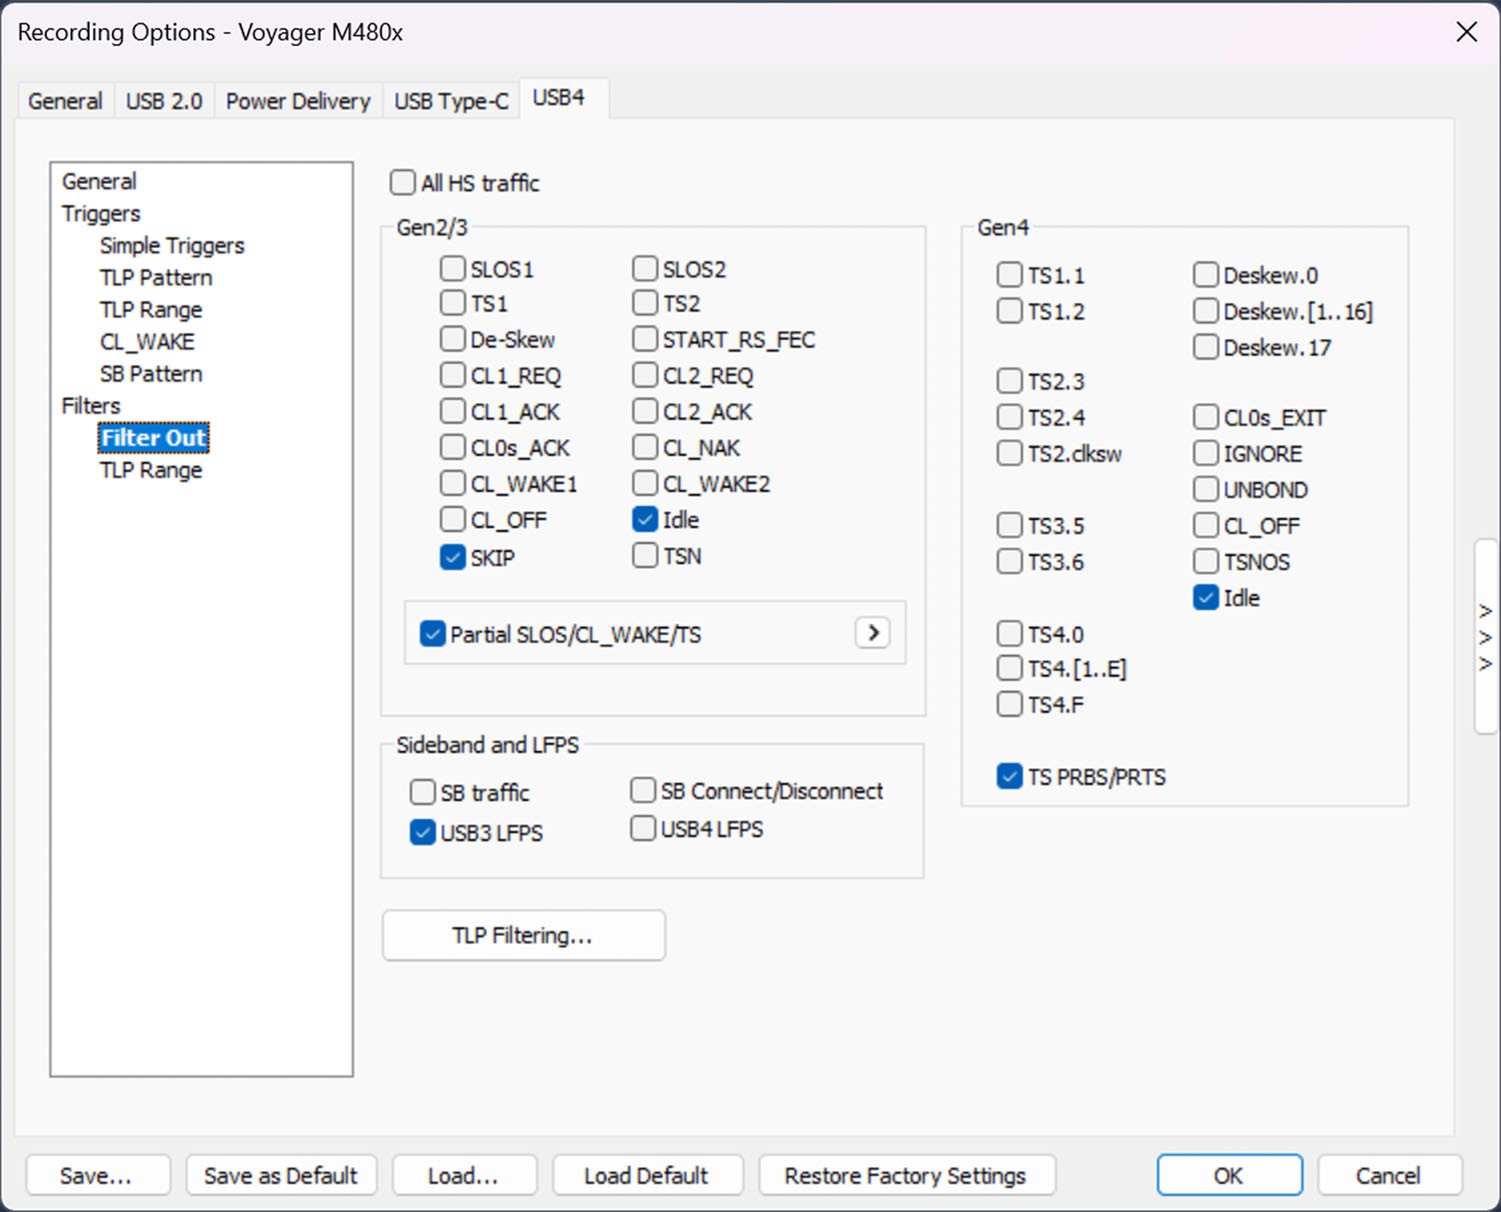Click Save as Default
The image size is (1501, 1212).
tap(281, 1175)
